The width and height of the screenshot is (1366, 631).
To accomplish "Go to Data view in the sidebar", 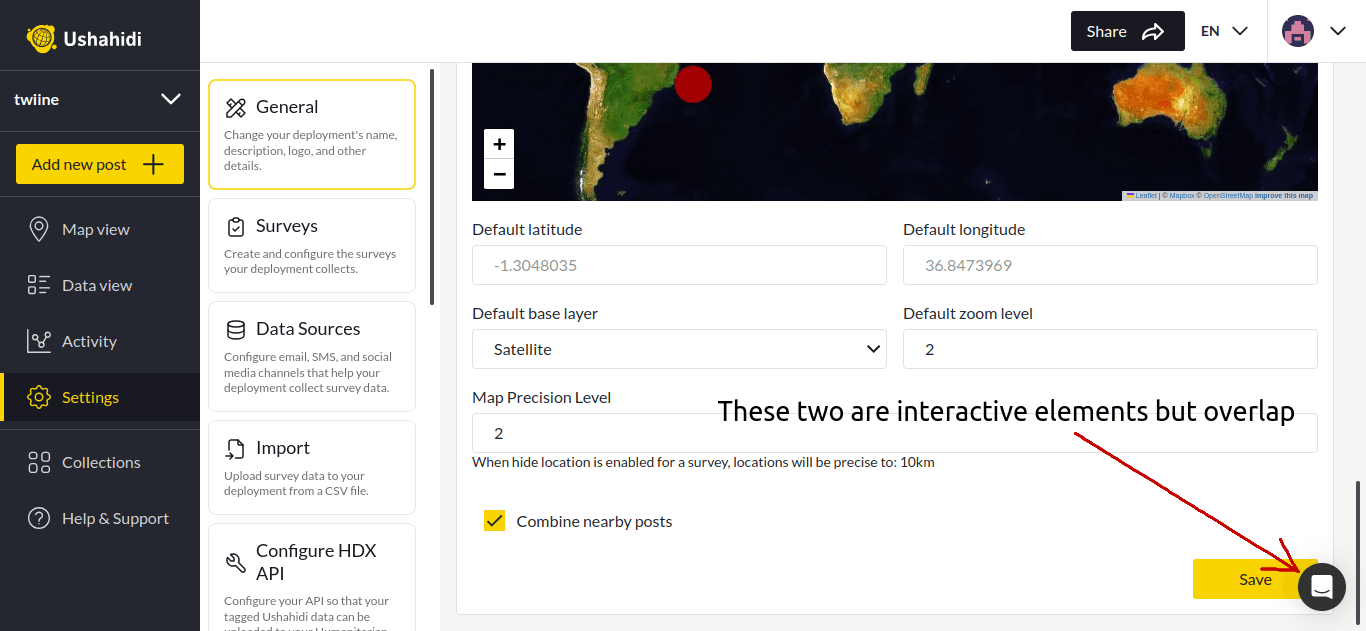I will click(97, 285).
